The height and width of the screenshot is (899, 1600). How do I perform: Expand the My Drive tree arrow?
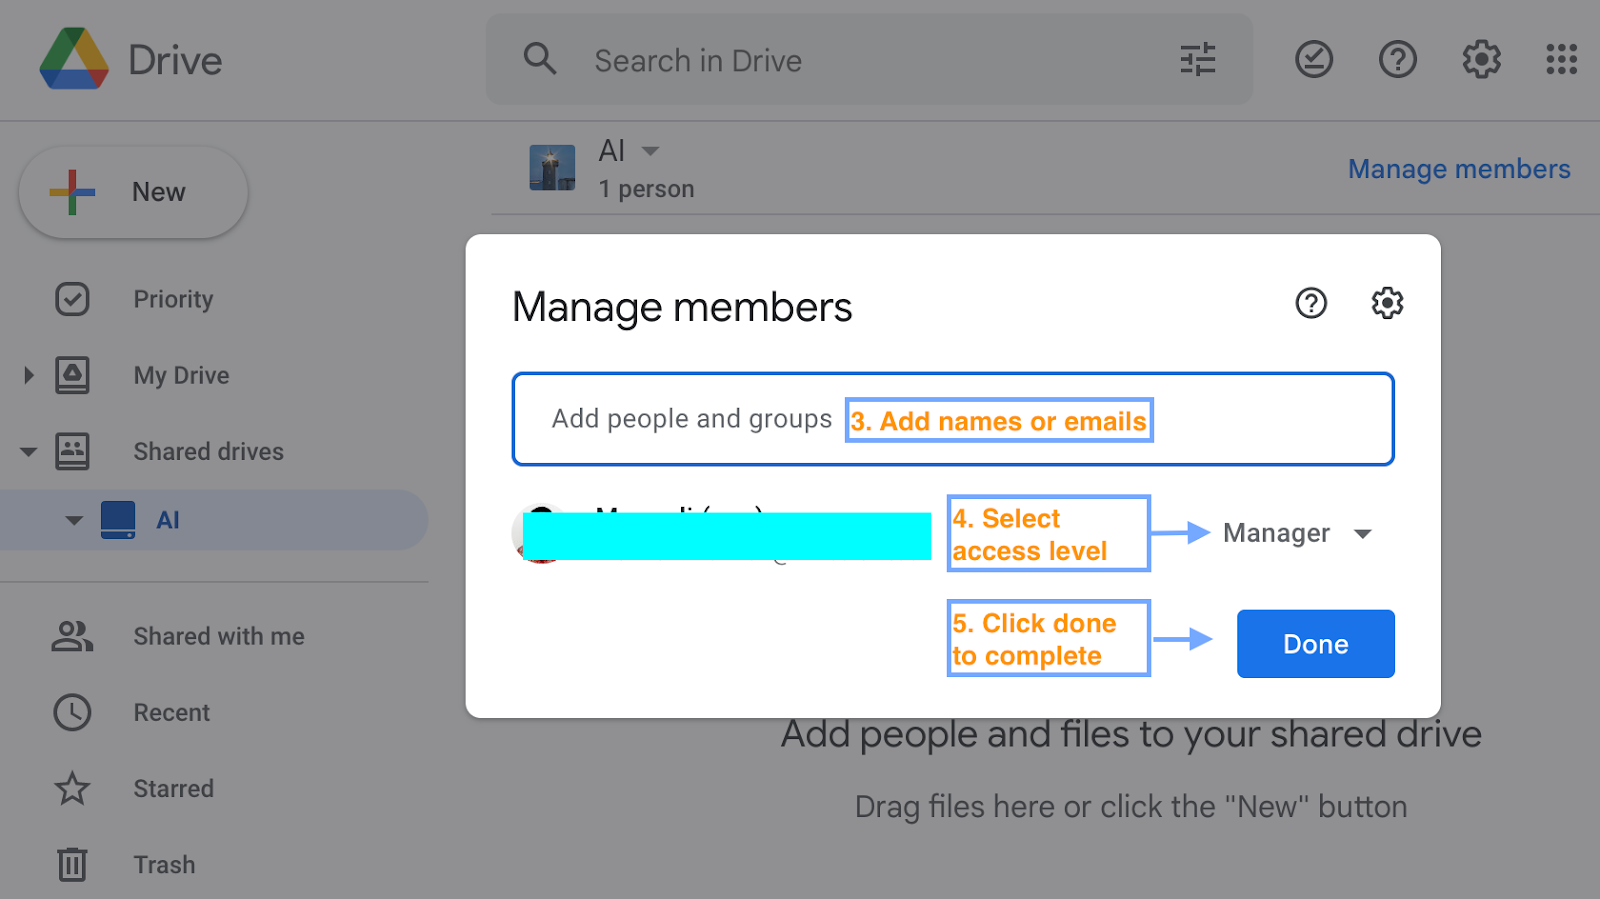click(x=29, y=375)
